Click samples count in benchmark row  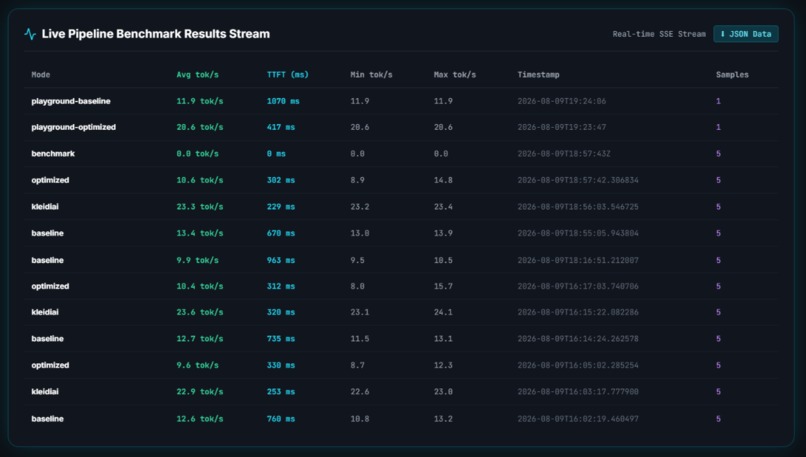click(718, 154)
